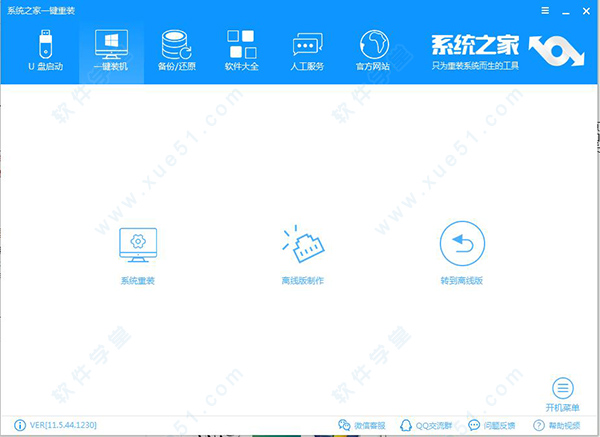This screenshot has height=437, width=600.
Task: Select the 一键装机 one-click install tab
Action: 111,50
